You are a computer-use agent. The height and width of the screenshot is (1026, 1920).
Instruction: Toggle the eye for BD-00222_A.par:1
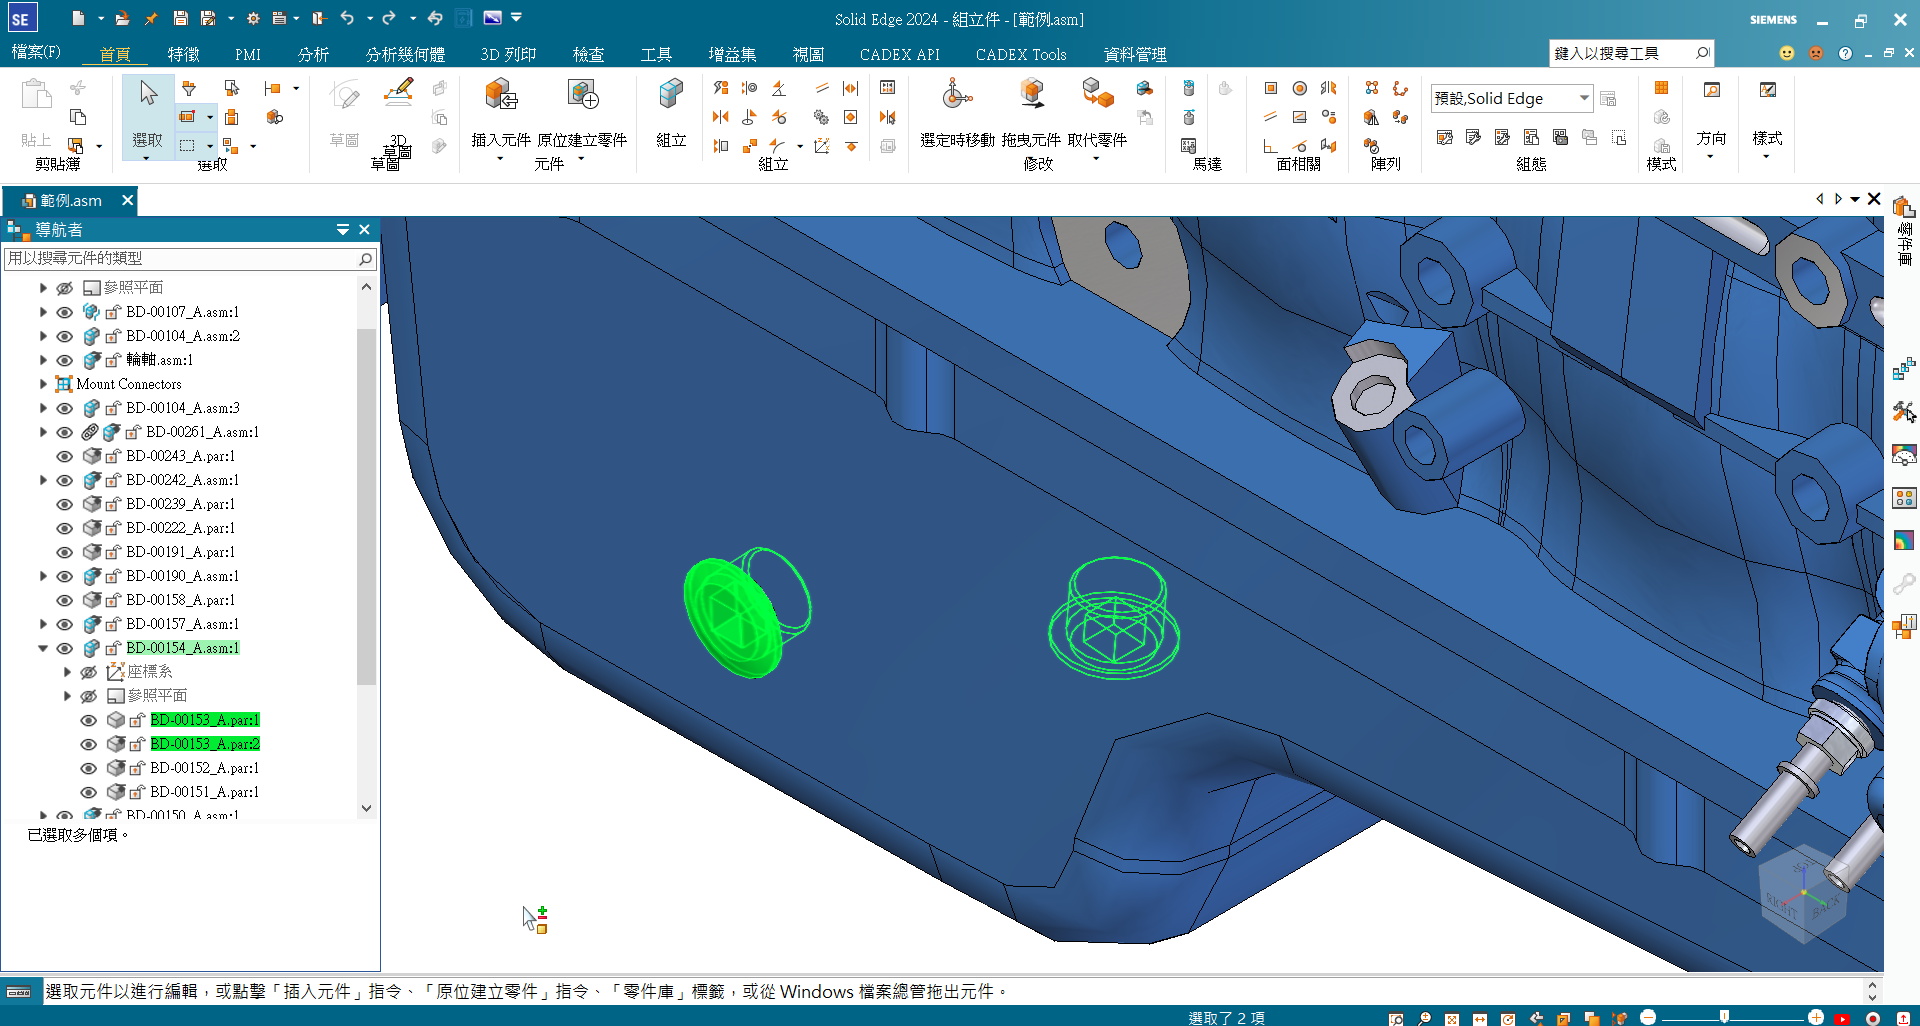click(65, 528)
